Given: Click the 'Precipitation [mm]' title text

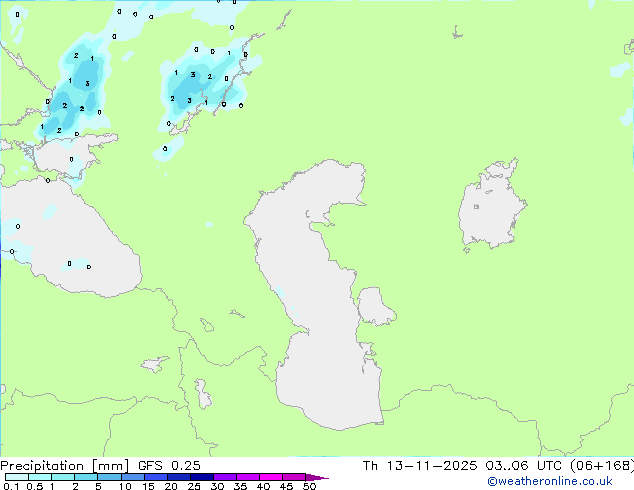Looking at the screenshot, I should [x=65, y=466].
